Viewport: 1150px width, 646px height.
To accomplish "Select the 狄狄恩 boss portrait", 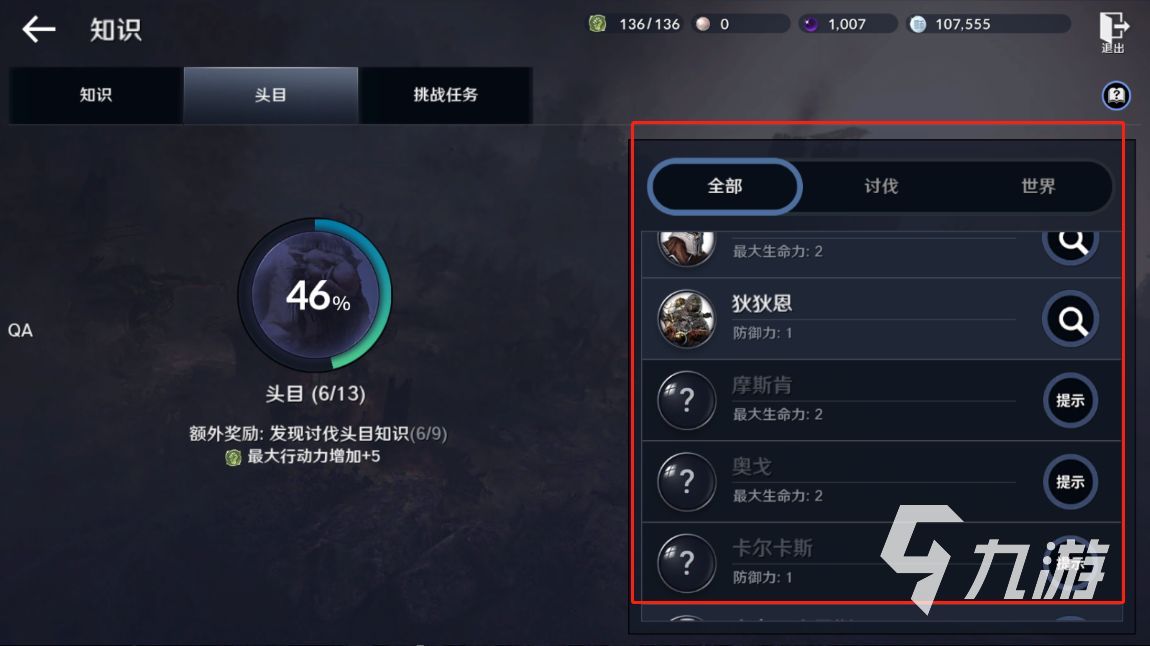I will [686, 319].
